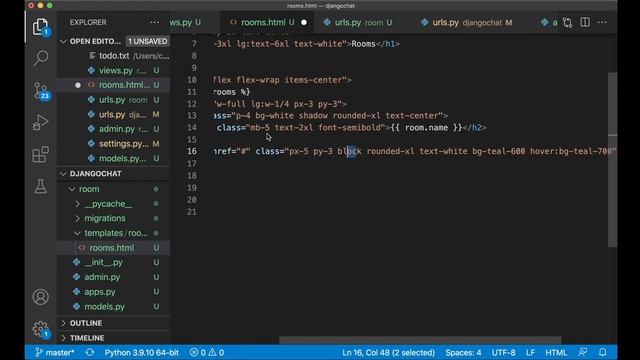This screenshot has height=360, width=640.
Task: Synchronize changes icon in status bar
Action: tap(90, 352)
